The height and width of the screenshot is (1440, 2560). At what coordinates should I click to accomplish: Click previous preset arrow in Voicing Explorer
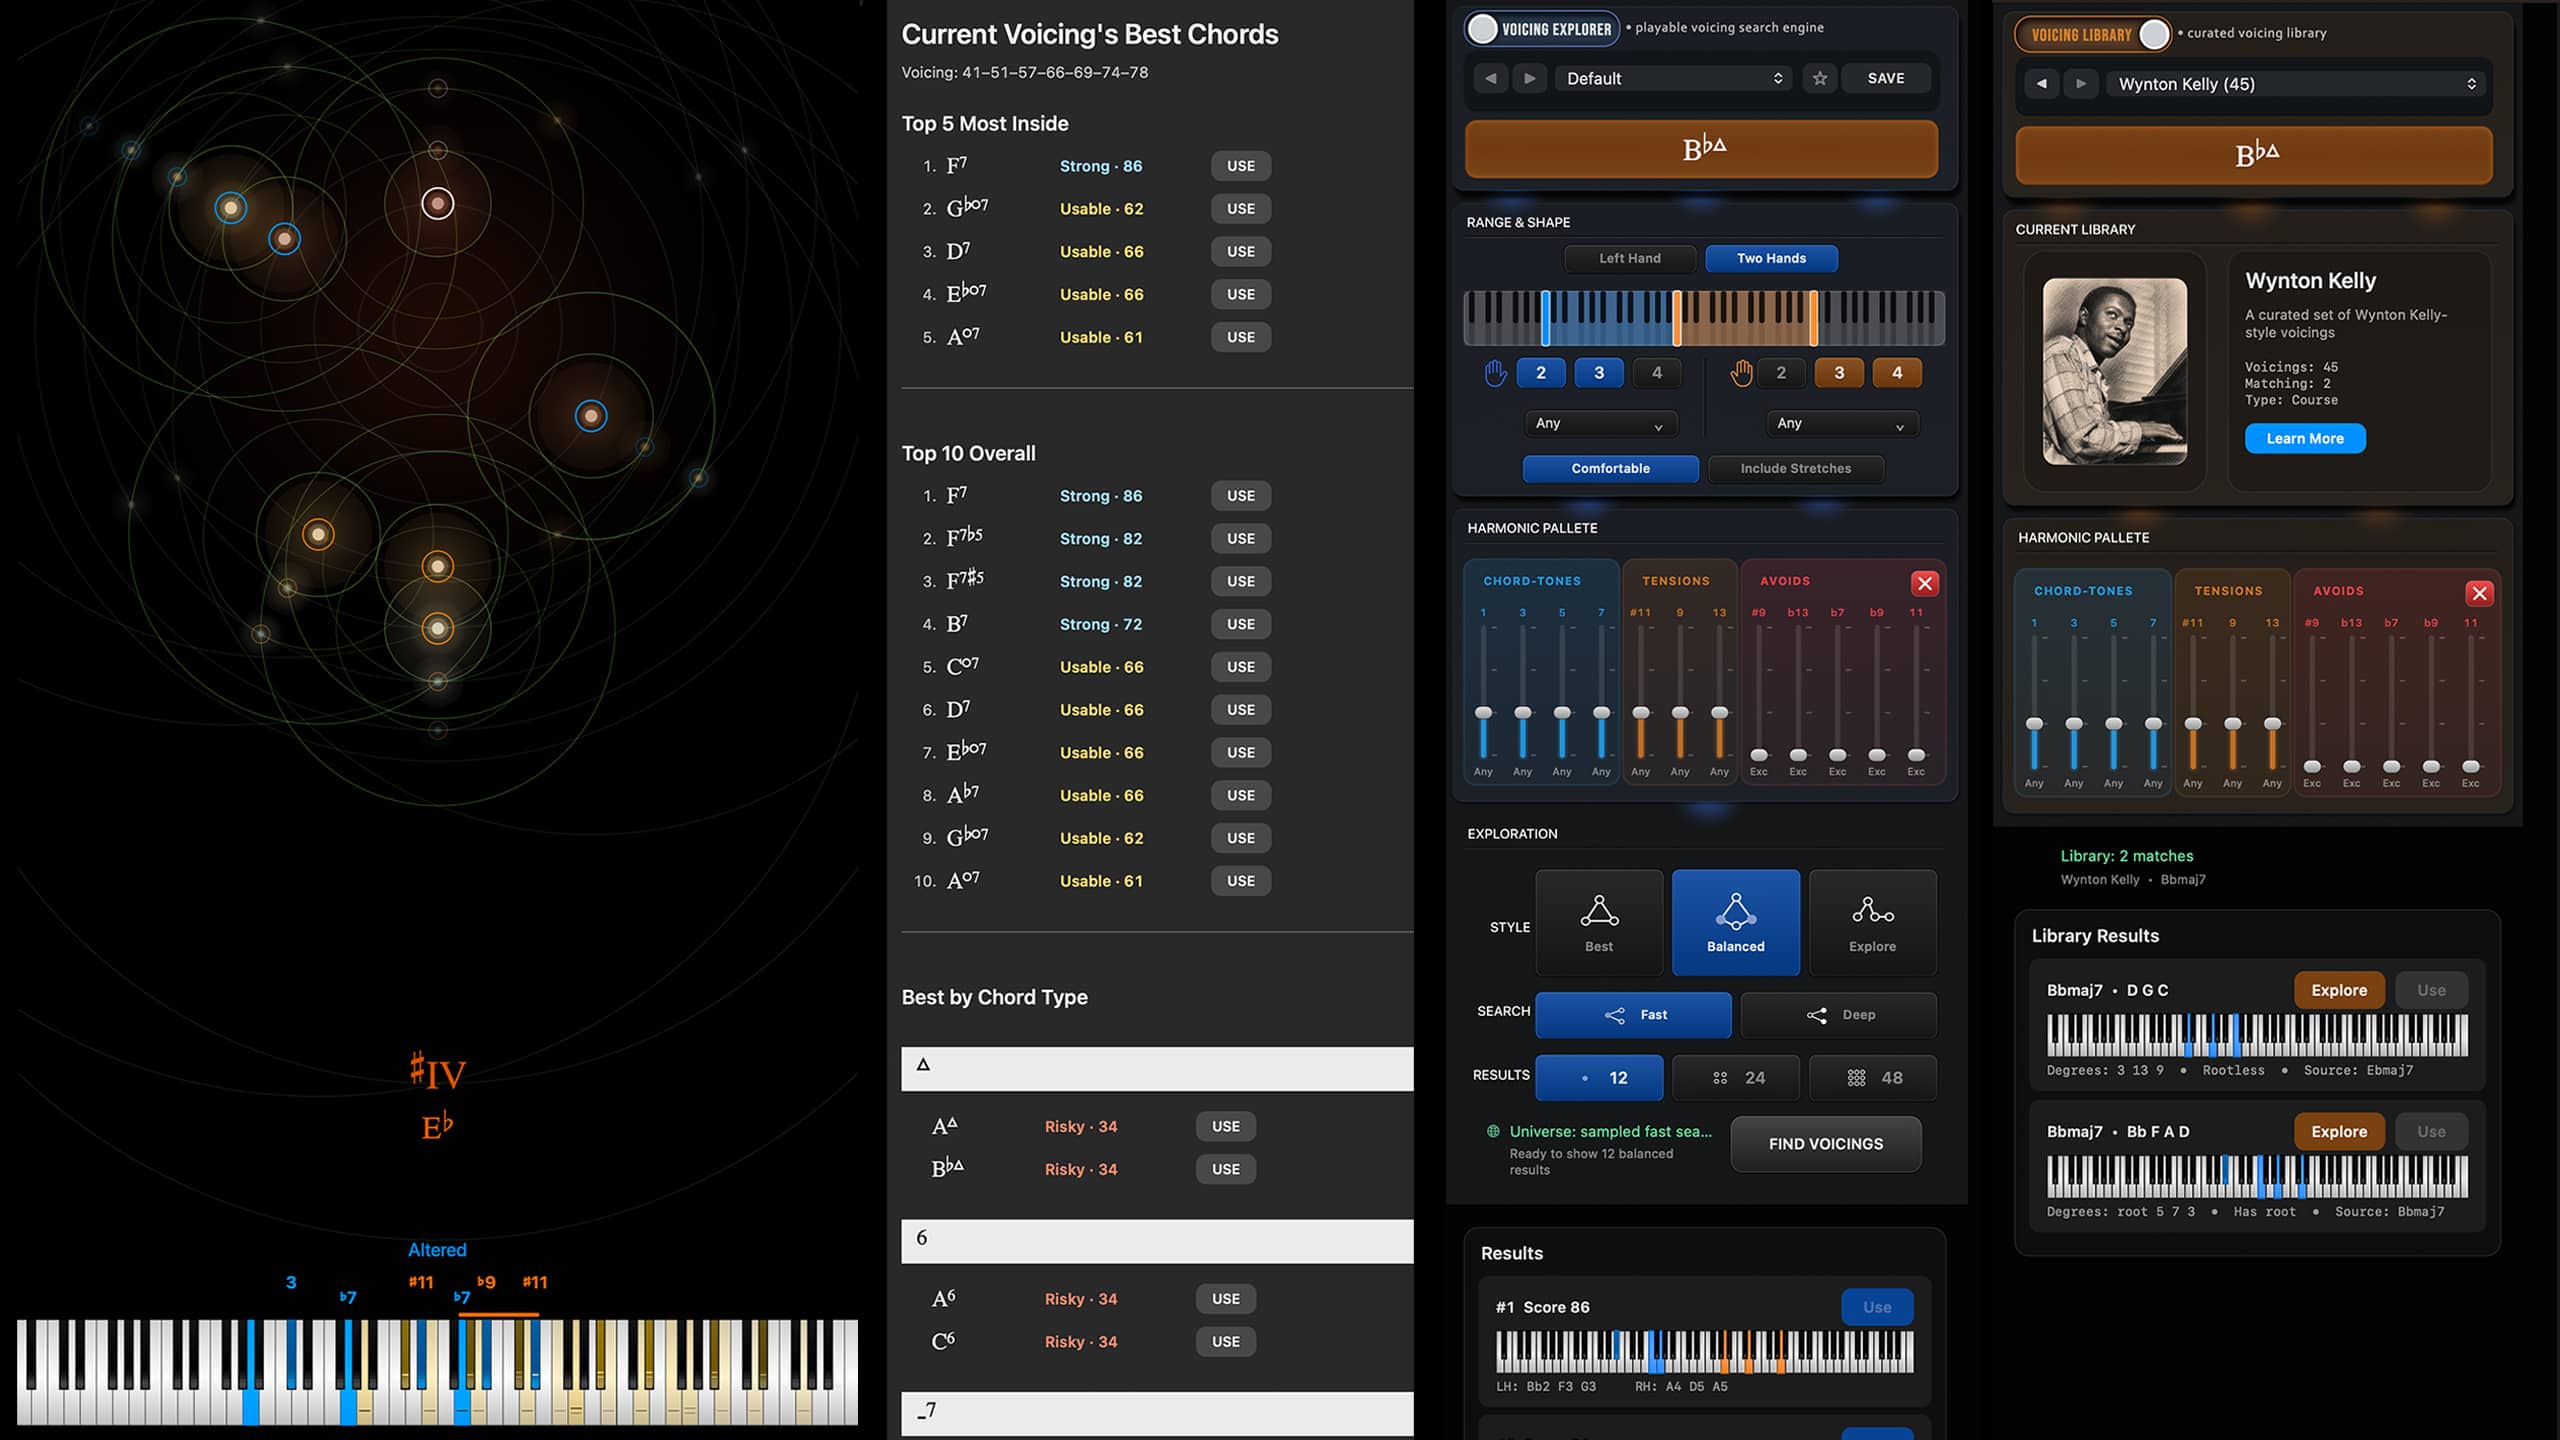[x=1491, y=78]
